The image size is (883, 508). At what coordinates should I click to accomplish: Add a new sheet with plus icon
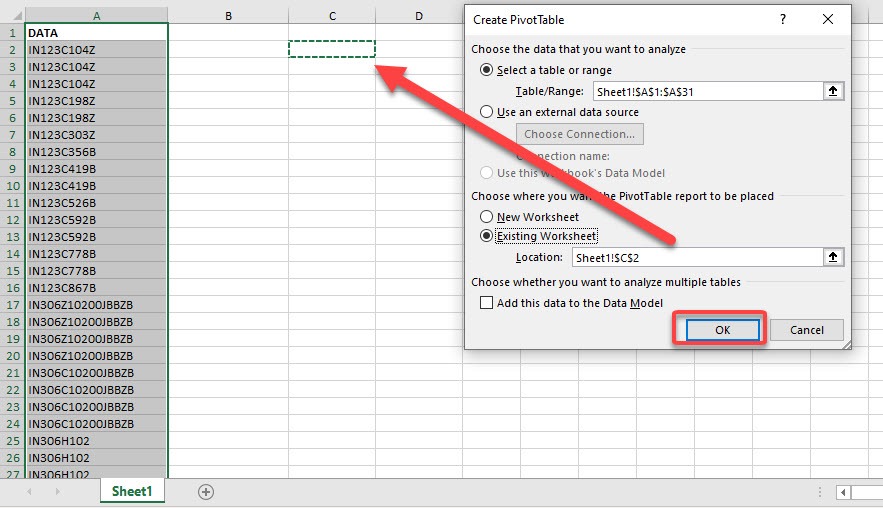206,492
